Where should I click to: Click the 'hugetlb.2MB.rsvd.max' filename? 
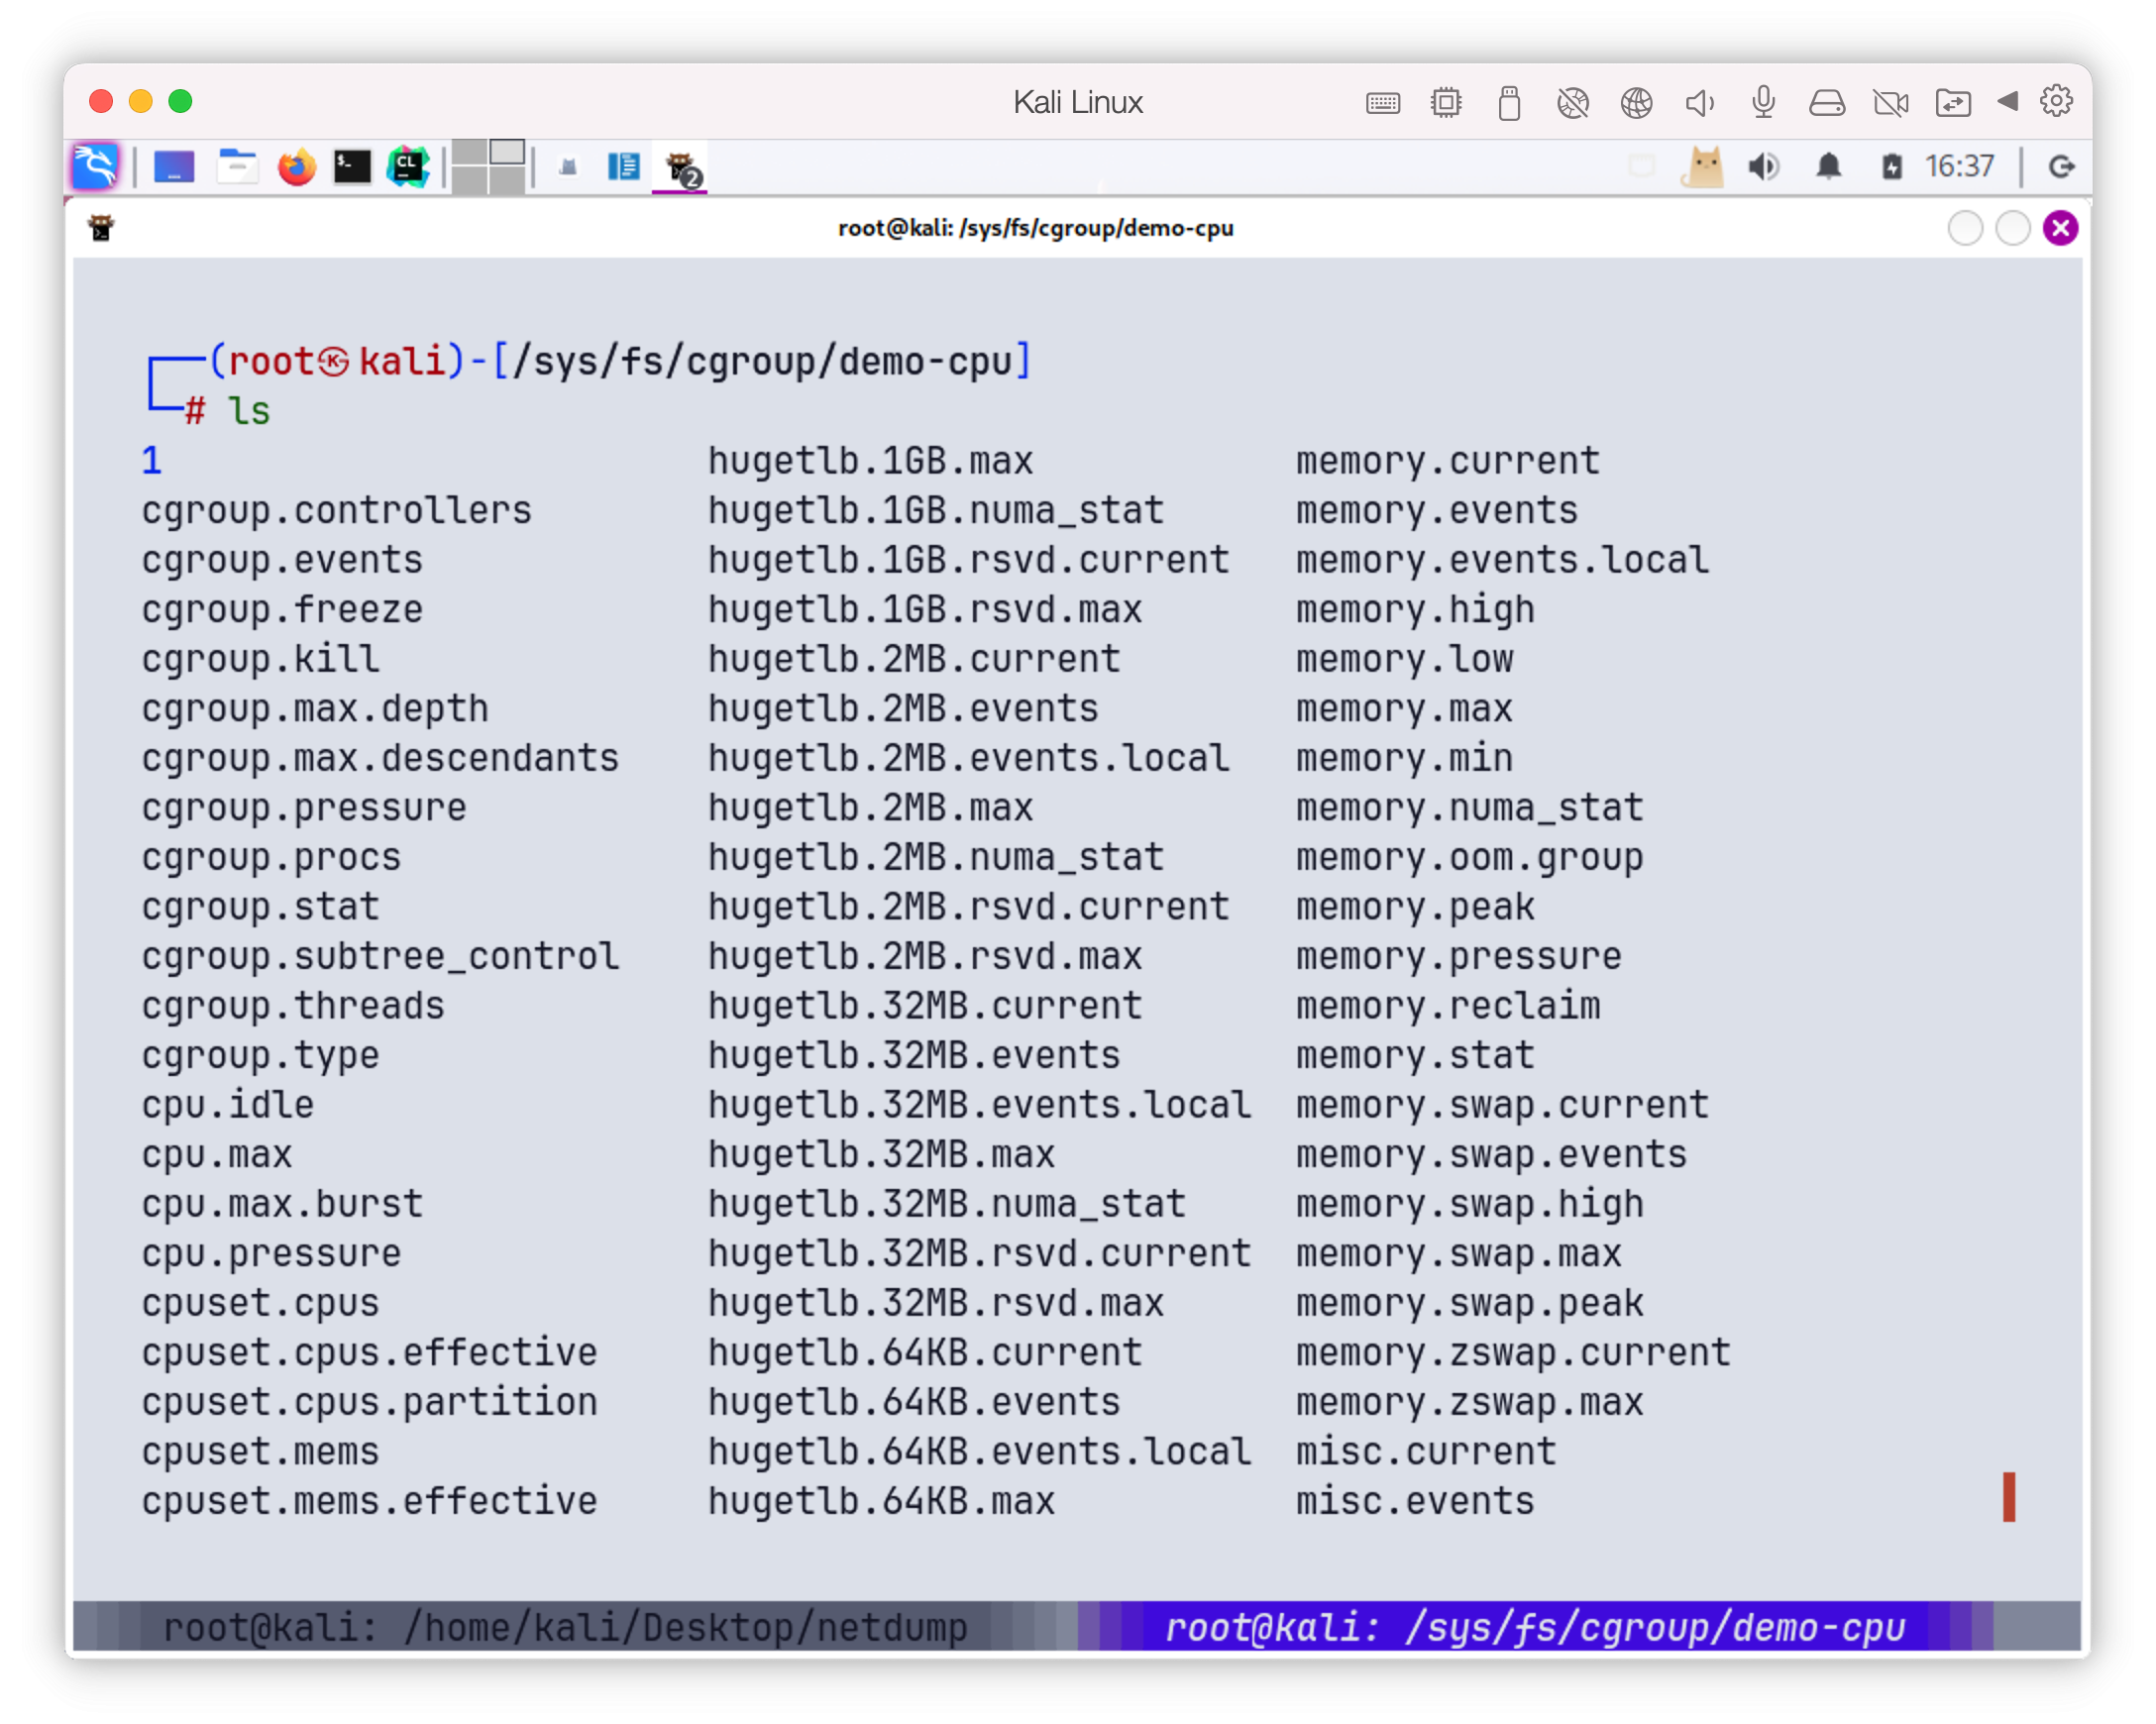(x=924, y=957)
